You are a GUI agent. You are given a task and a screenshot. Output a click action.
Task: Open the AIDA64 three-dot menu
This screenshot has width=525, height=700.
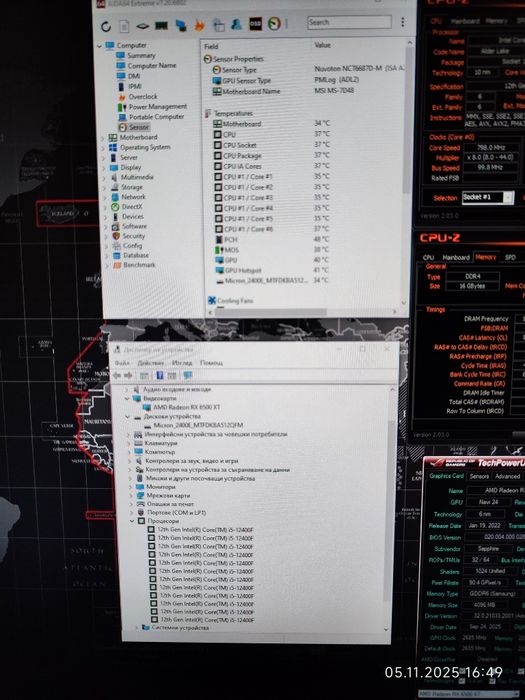pos(403,22)
